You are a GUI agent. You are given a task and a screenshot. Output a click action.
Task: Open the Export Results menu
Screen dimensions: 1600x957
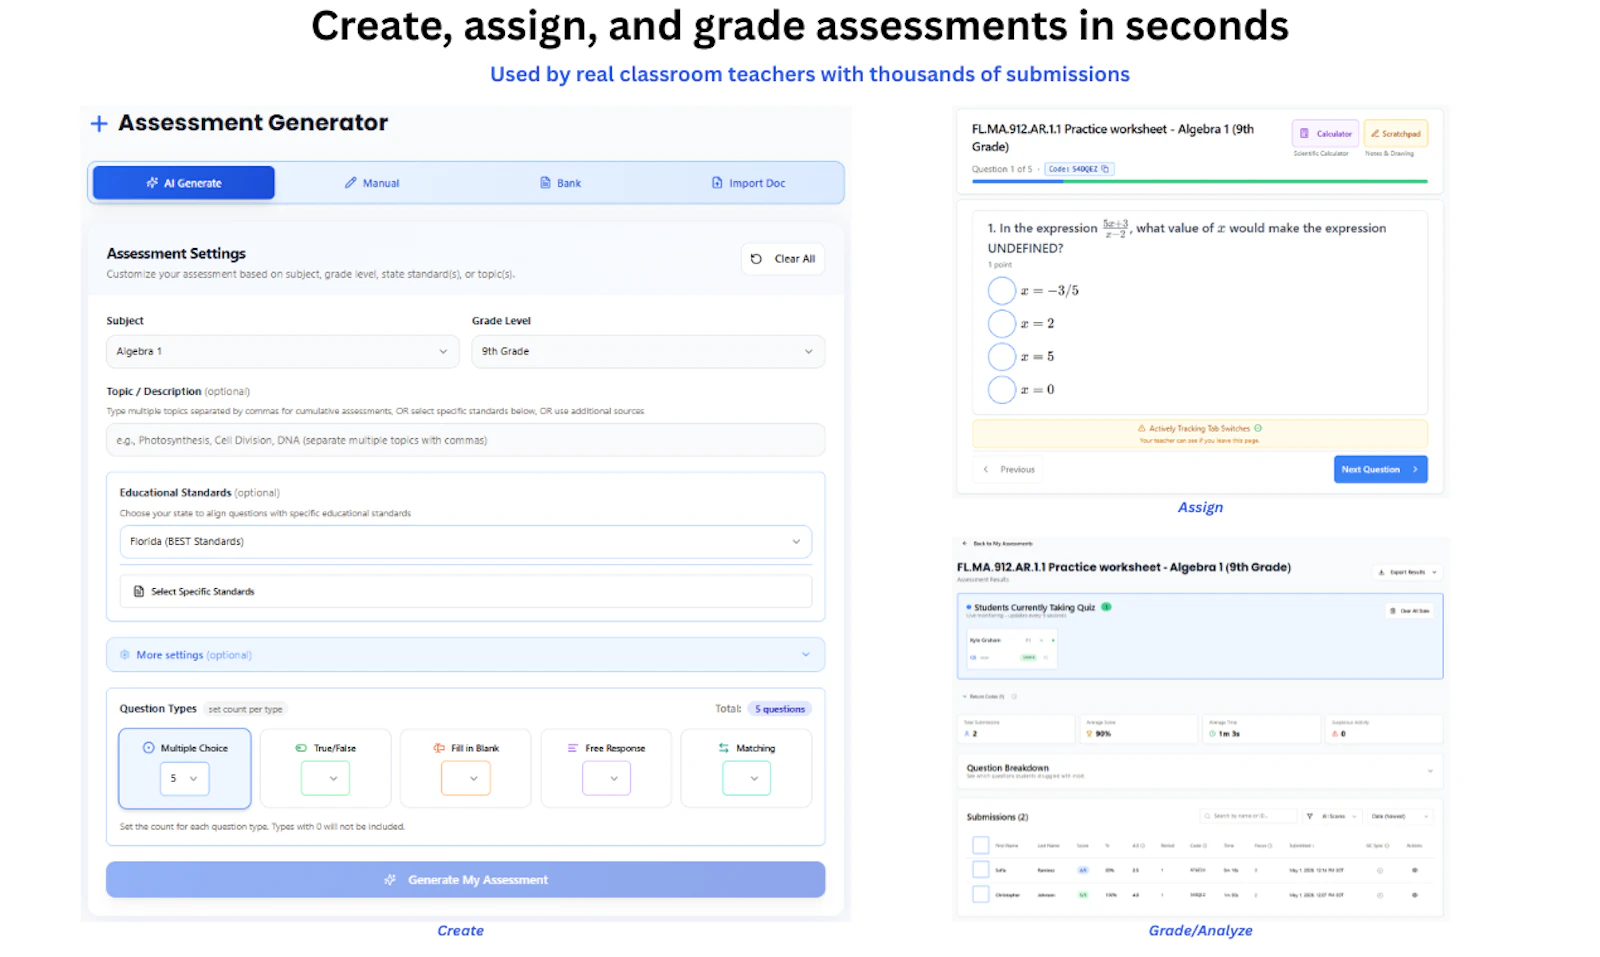pos(1407,572)
